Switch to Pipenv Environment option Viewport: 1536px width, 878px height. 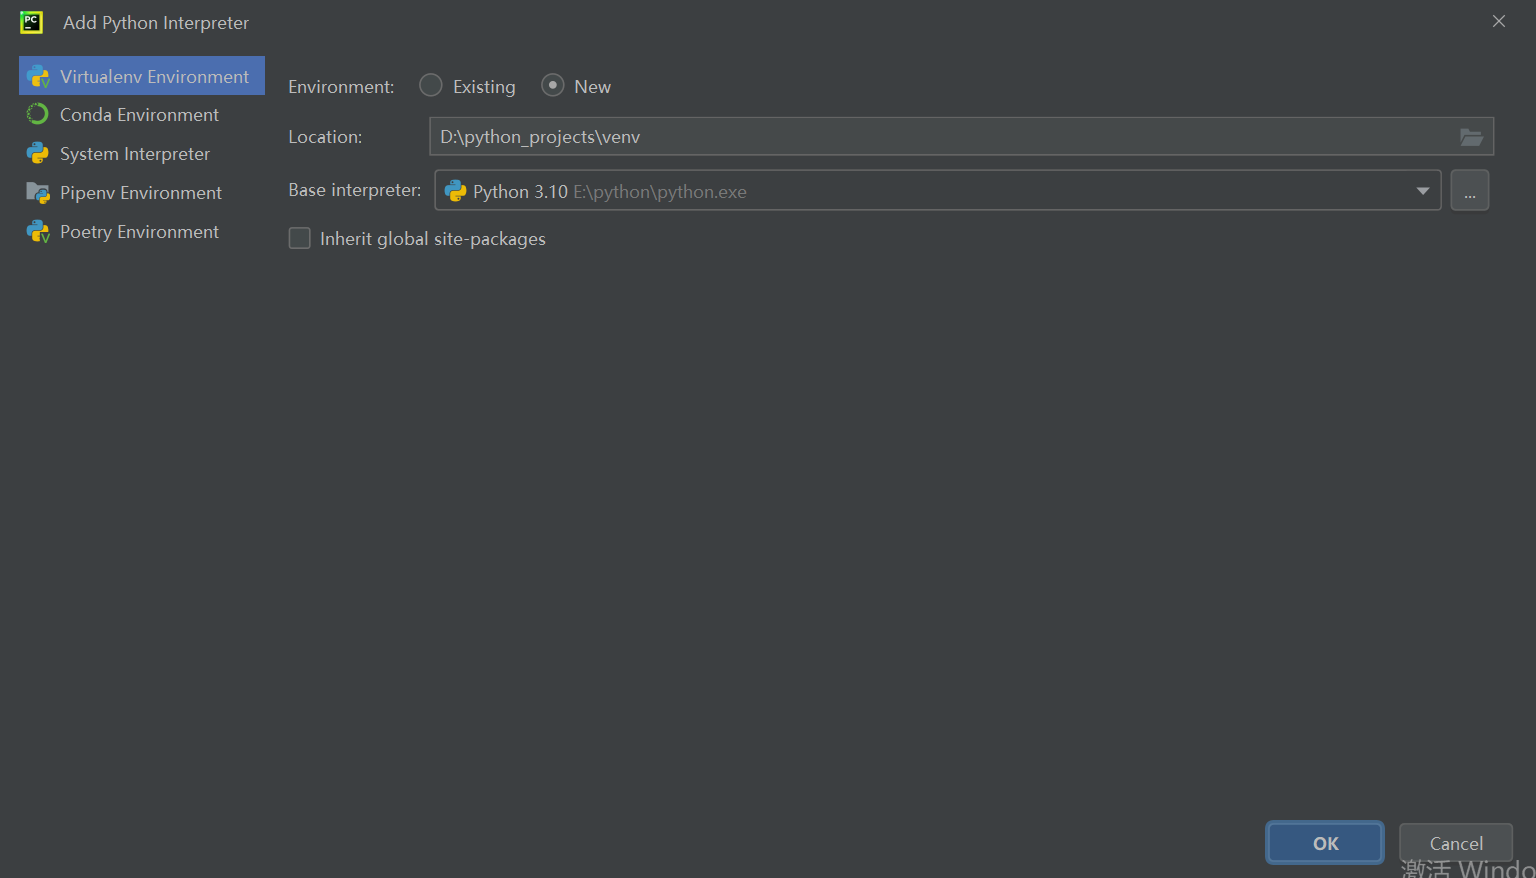click(x=142, y=192)
